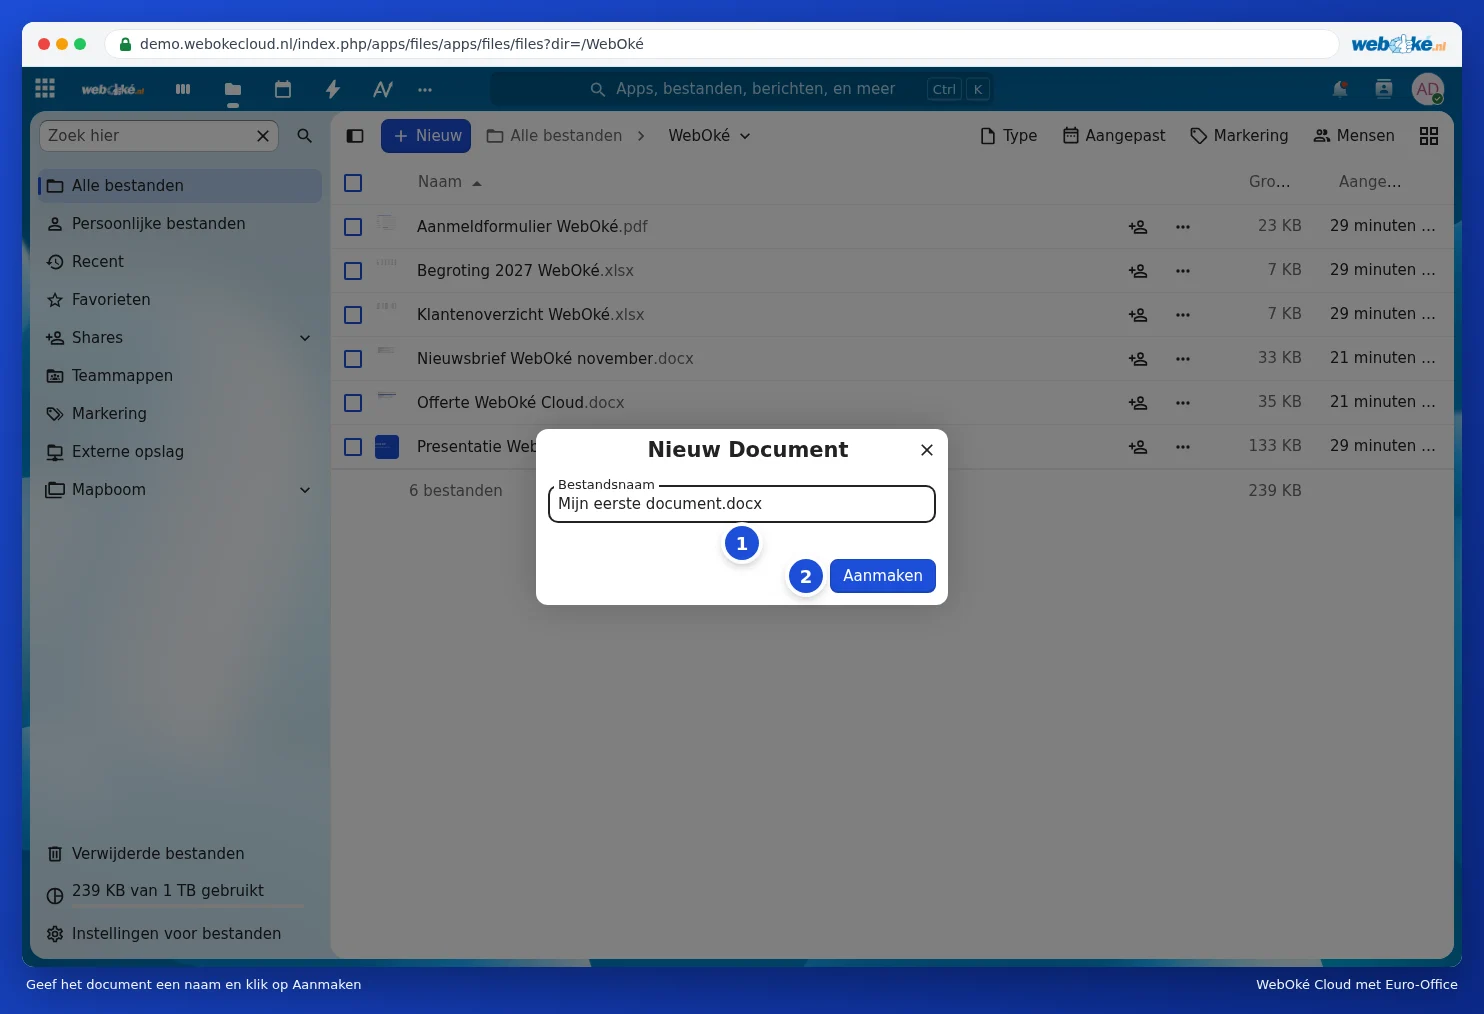Check the Klantenoverzicht WebOké.xlsx checkbox
Viewport: 1484px width, 1014px height.
[x=353, y=315]
